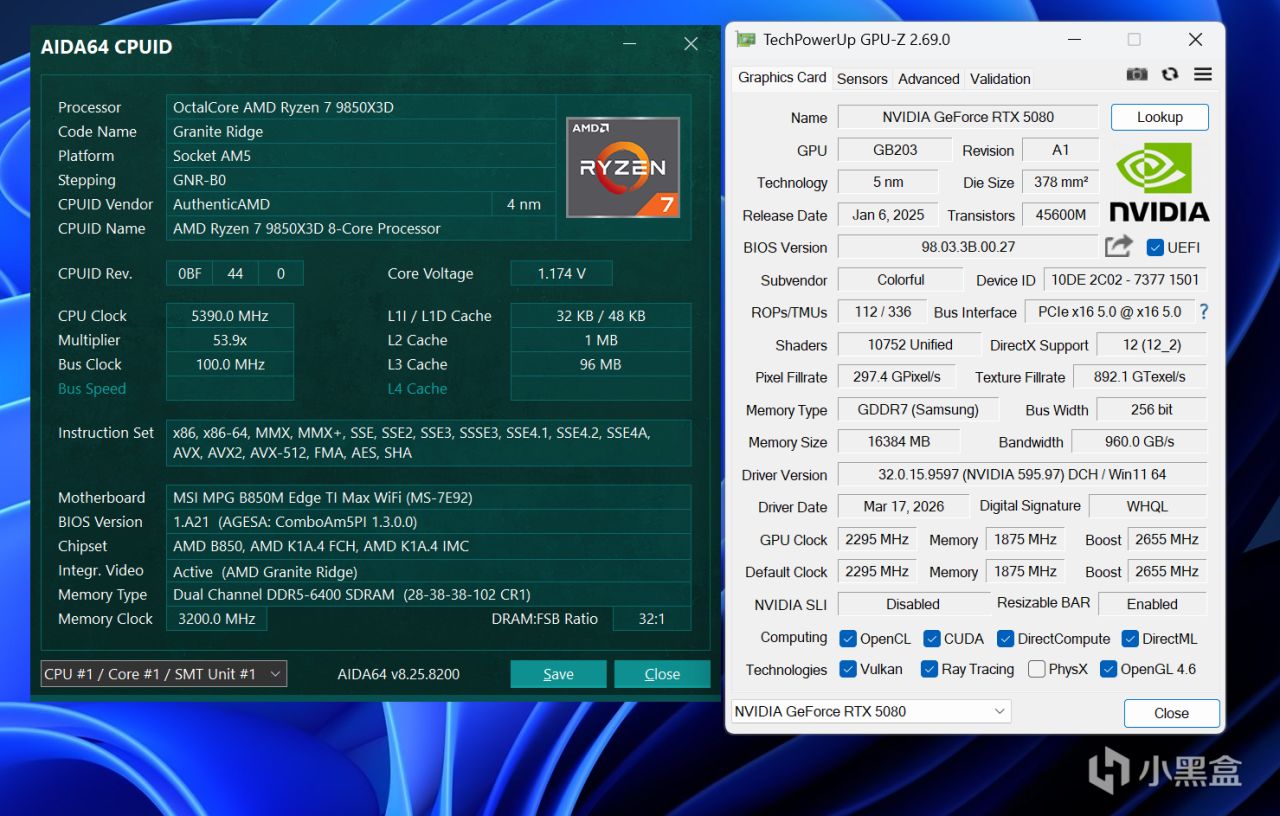This screenshot has height=816, width=1280.
Task: Minimize the AIDA64 CPUID window
Action: [630, 45]
